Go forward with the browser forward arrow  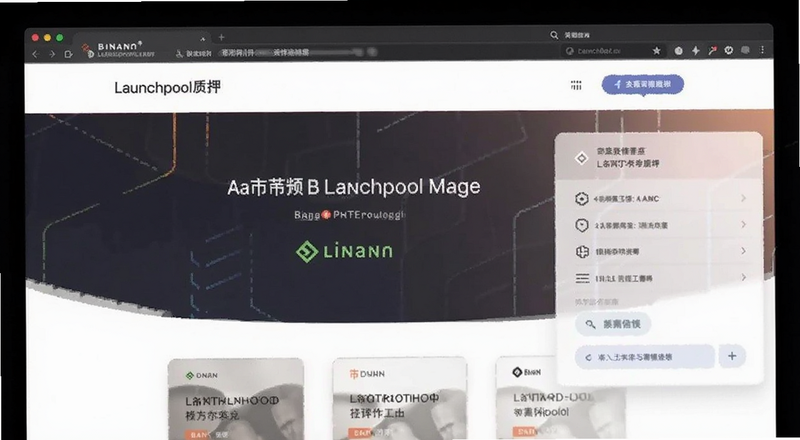(52, 54)
